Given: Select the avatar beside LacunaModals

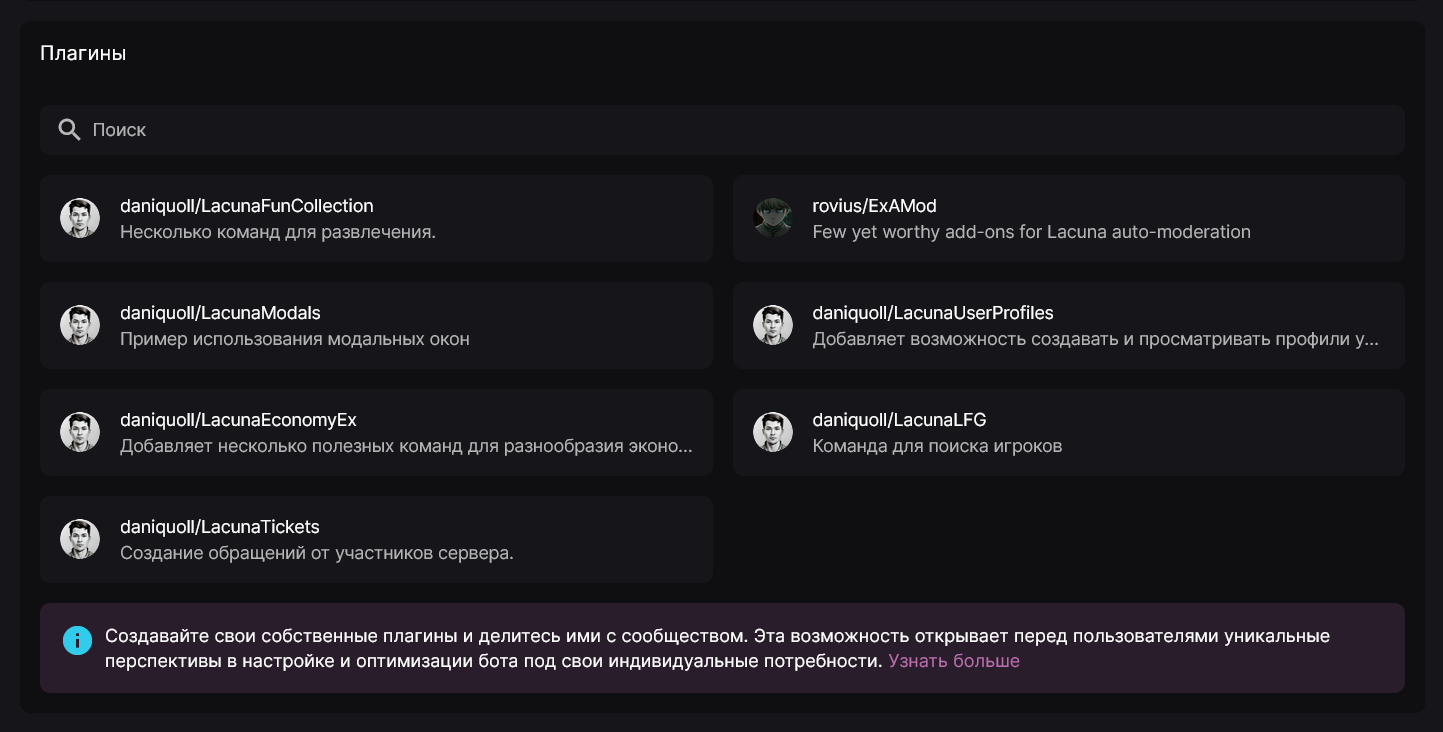Looking at the screenshot, I should coord(80,325).
